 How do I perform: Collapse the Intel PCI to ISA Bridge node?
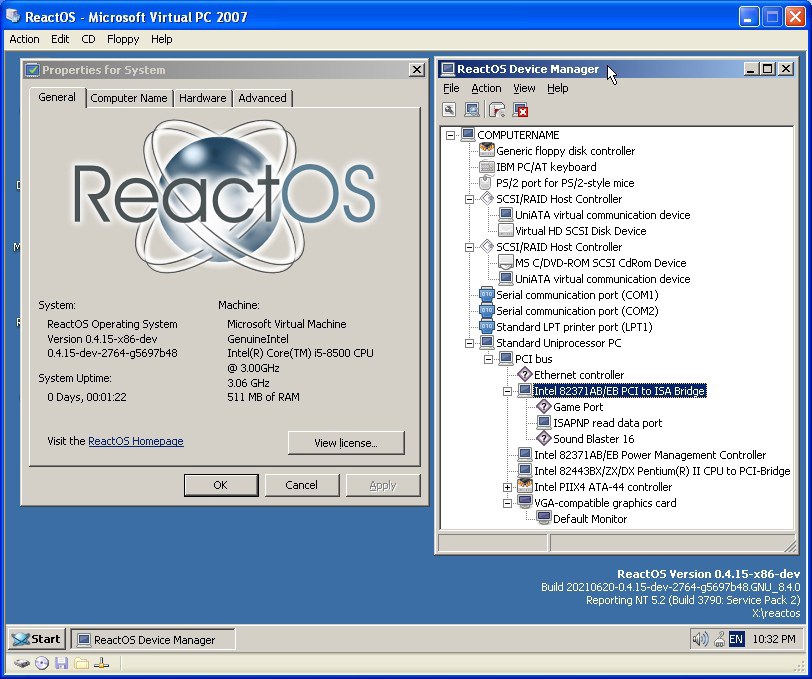coord(508,391)
